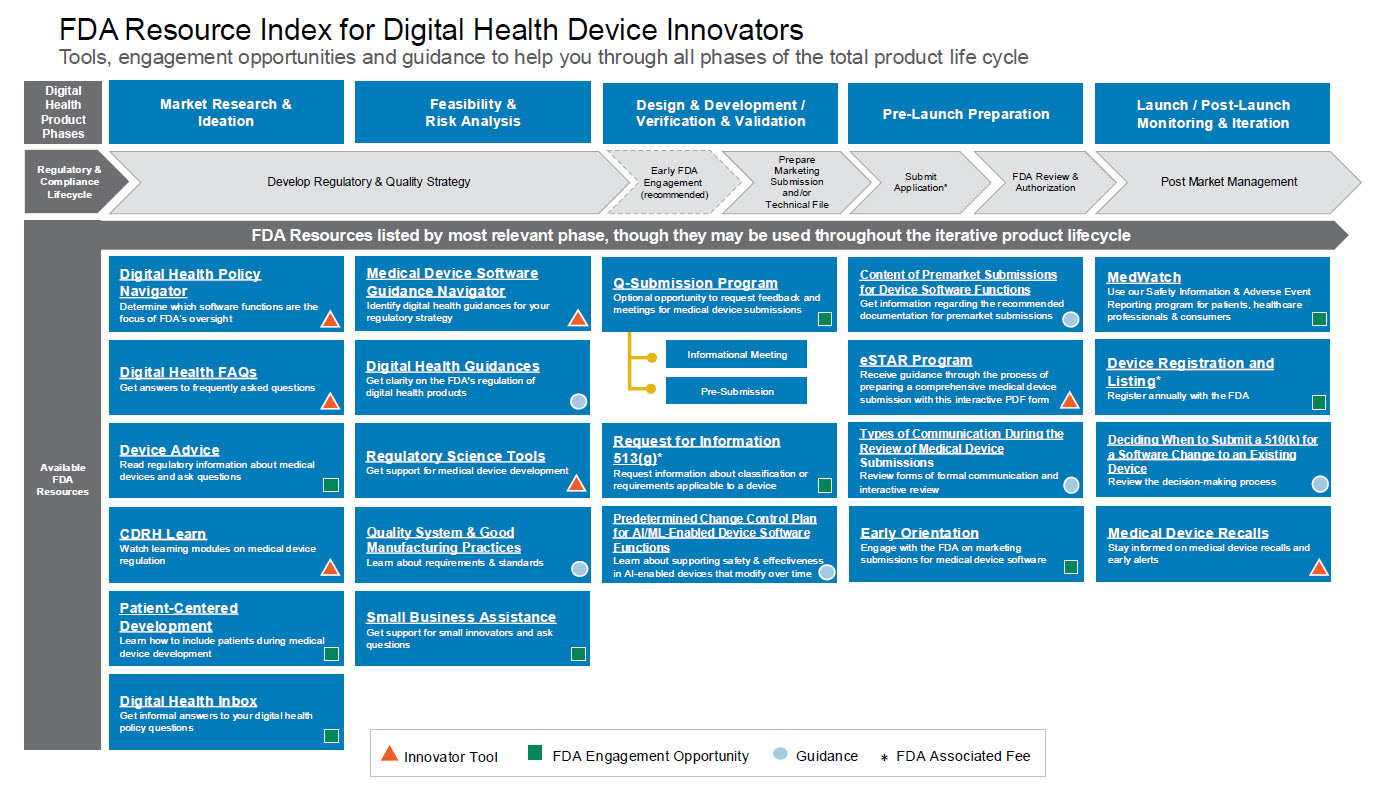This screenshot has width=1373, height=790.
Task: Click blue circle on Quality System & Good Manufacturing card
Action: (x=578, y=569)
